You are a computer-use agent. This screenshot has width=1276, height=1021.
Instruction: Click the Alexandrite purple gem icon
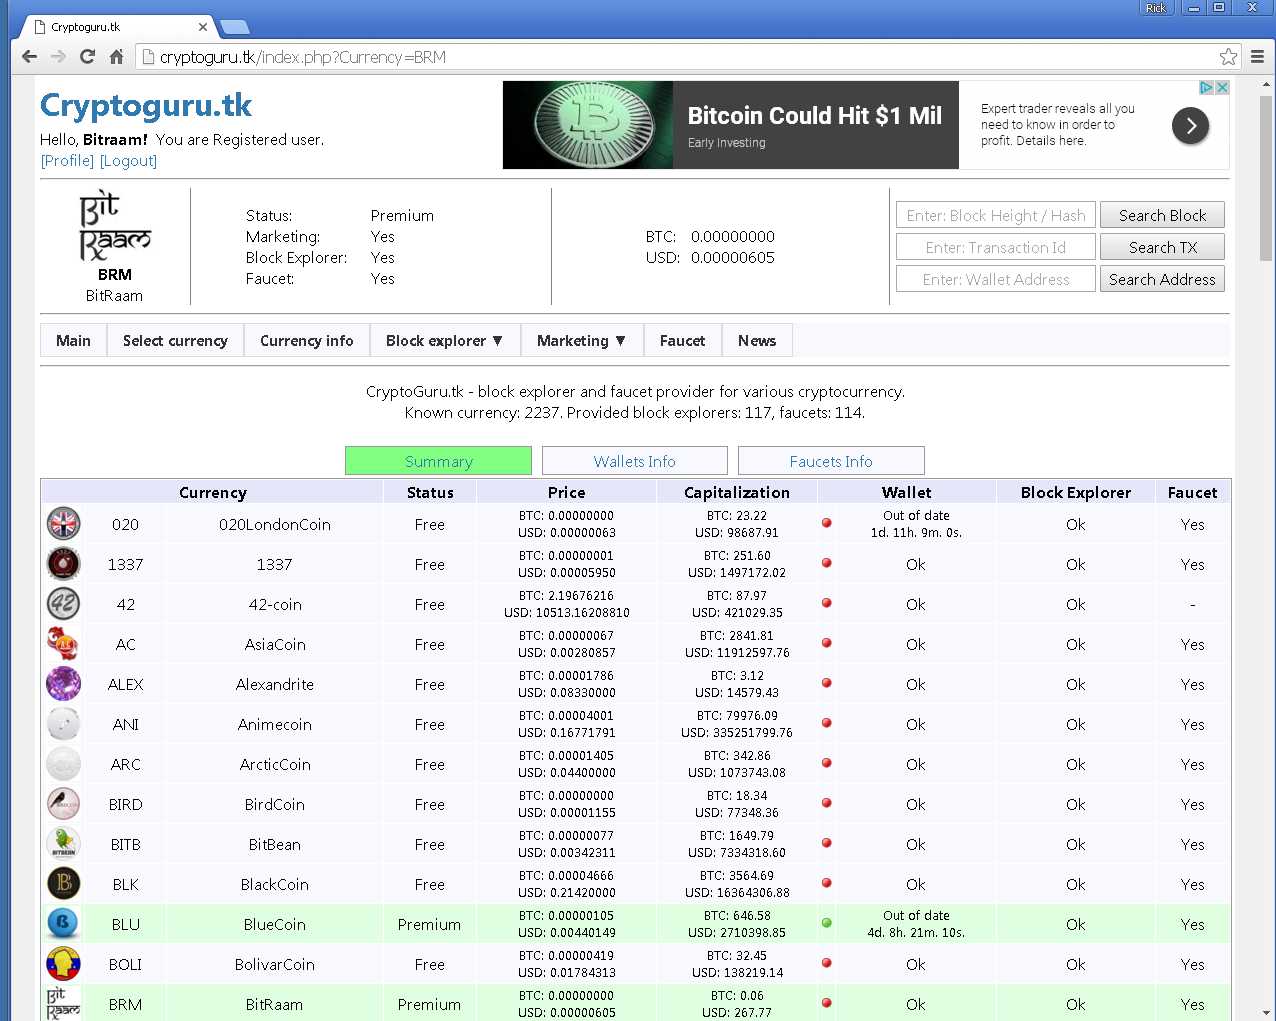click(x=64, y=683)
